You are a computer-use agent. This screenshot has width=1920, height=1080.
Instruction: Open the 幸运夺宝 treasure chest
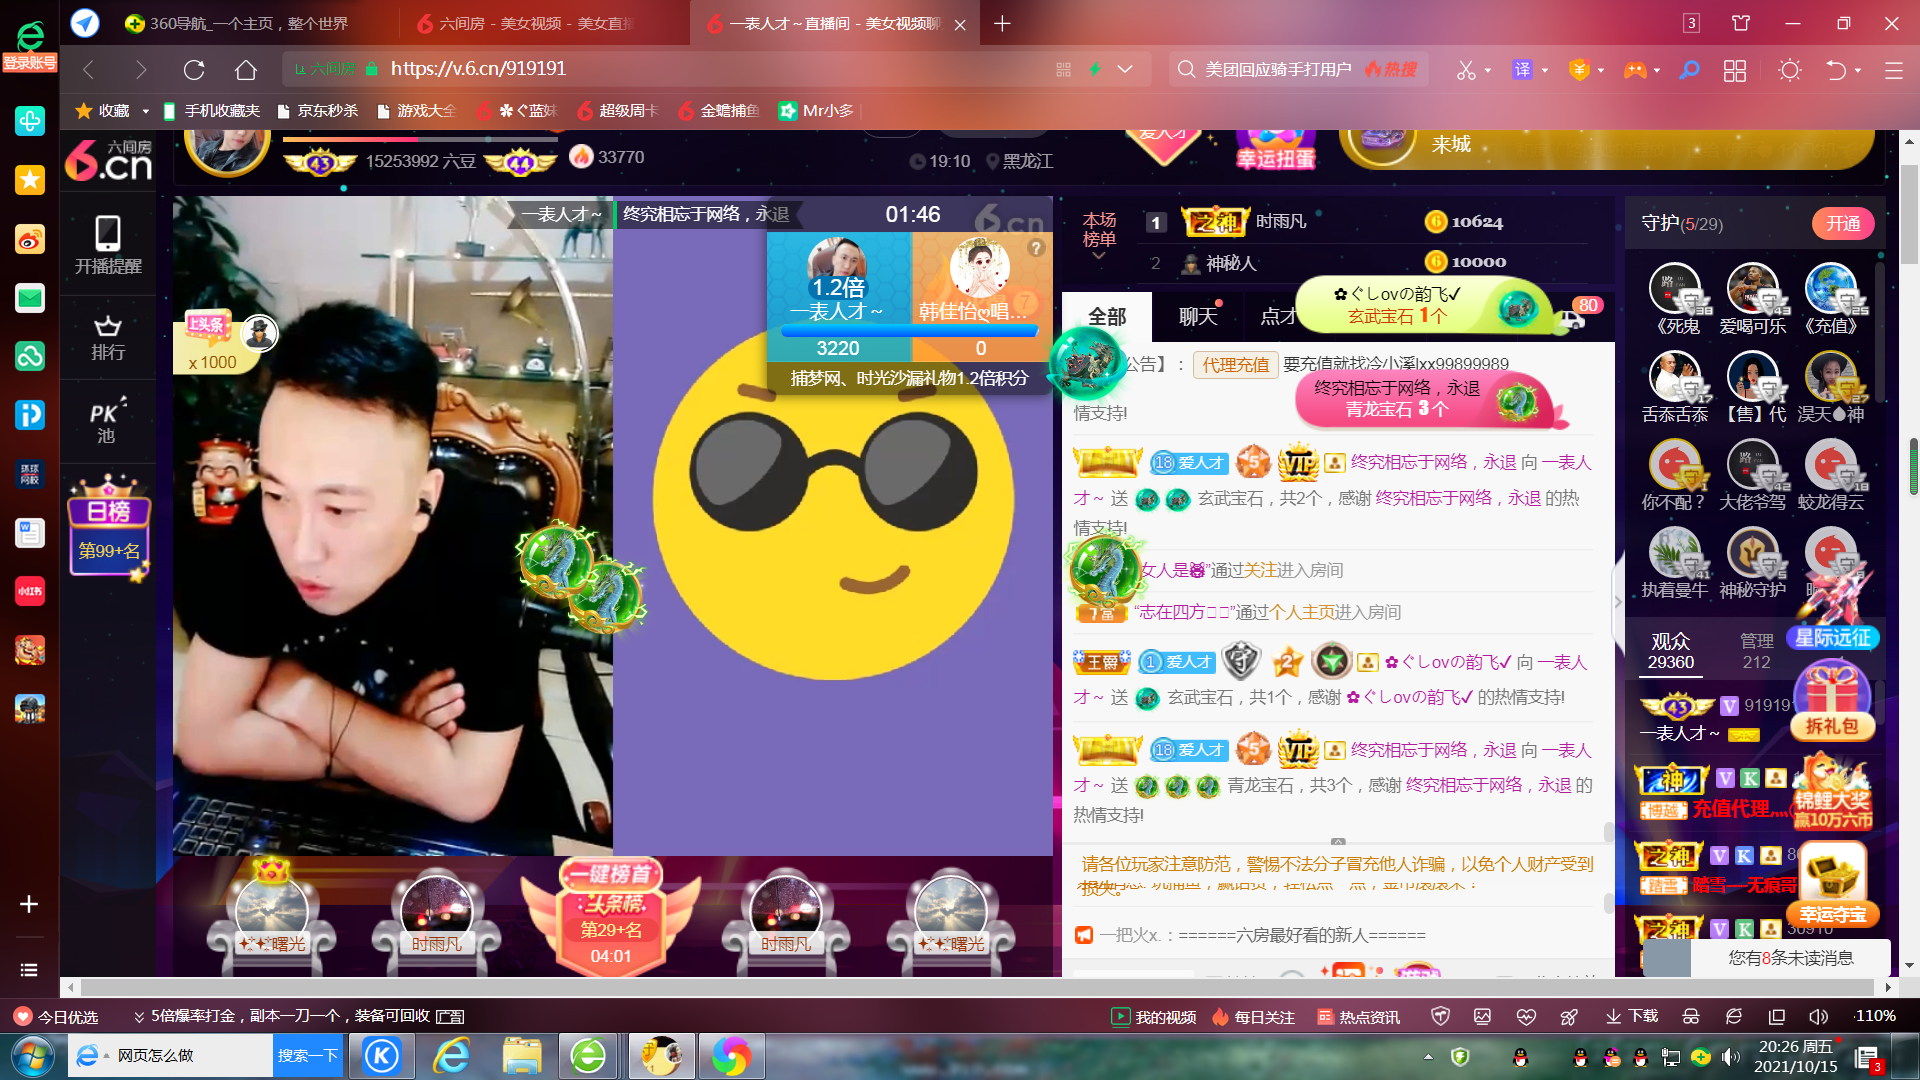pos(1833,886)
